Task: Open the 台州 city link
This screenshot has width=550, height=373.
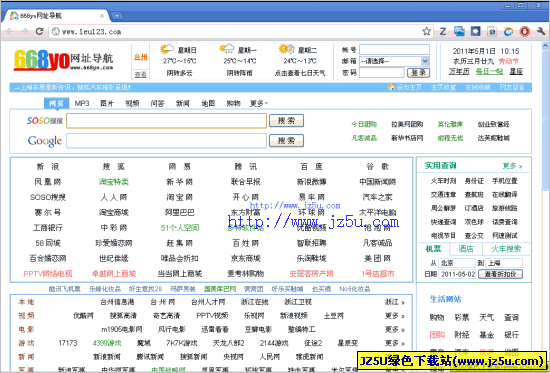Action: [141, 57]
